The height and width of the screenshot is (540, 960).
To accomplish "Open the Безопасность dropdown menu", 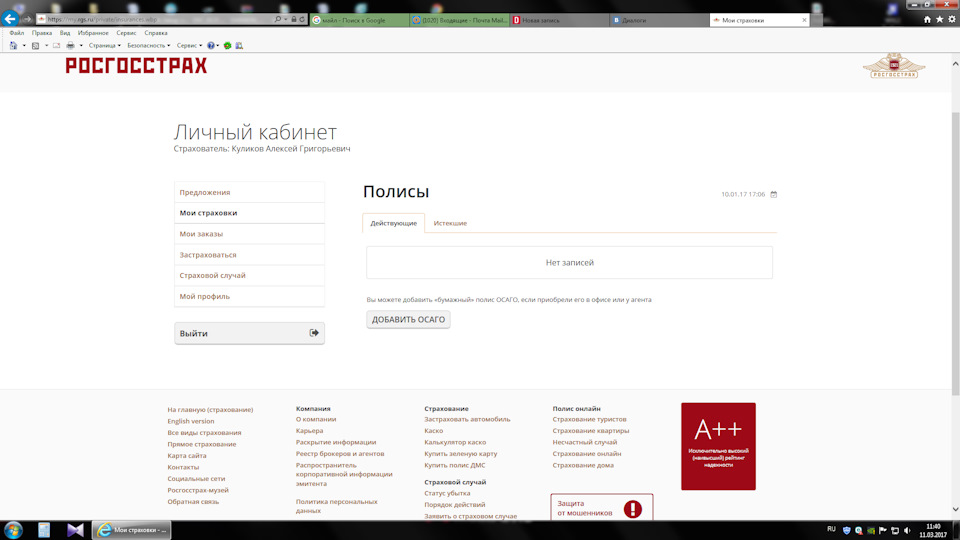I will coord(149,45).
